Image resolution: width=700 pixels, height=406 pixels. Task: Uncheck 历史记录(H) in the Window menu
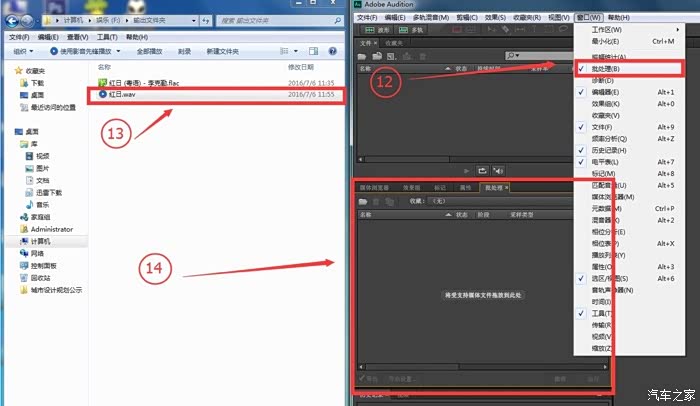[629, 151]
